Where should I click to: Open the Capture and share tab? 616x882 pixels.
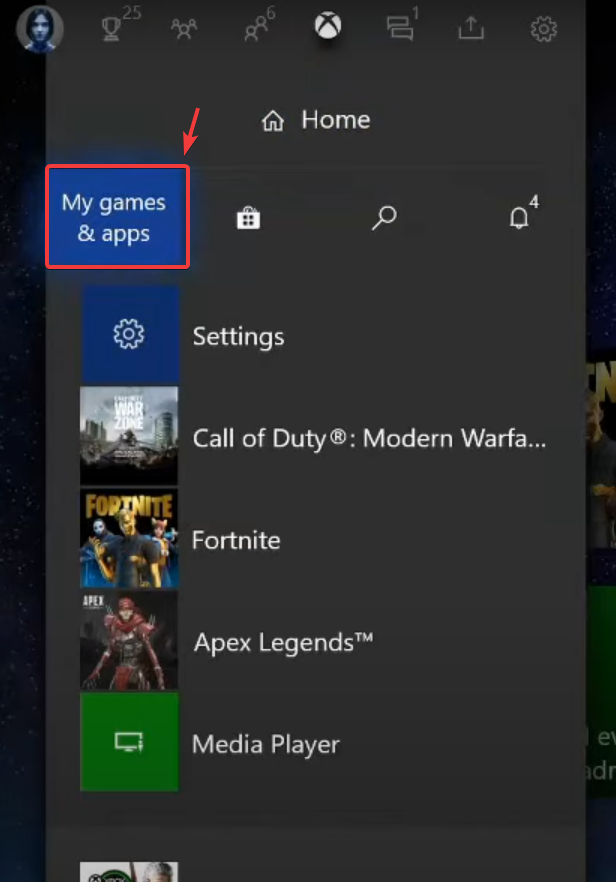[471, 28]
